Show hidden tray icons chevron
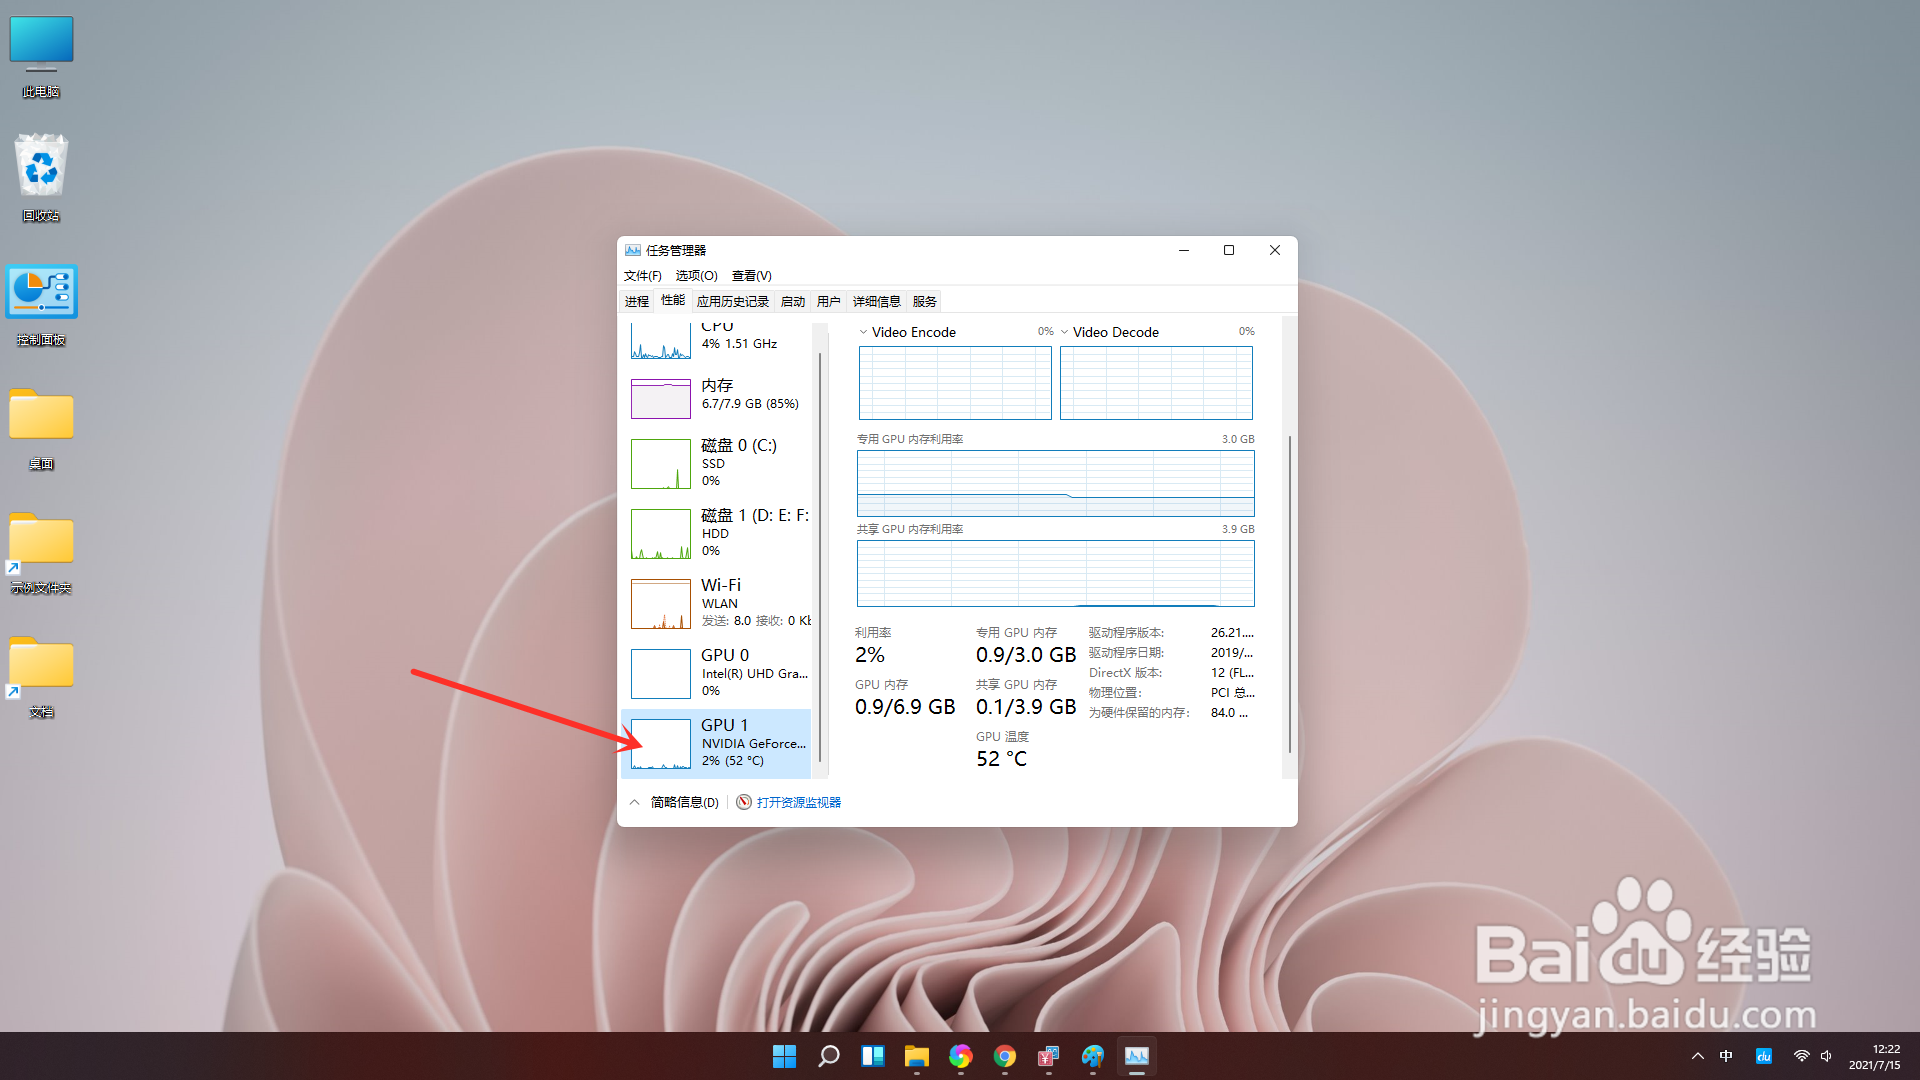 point(1698,1056)
